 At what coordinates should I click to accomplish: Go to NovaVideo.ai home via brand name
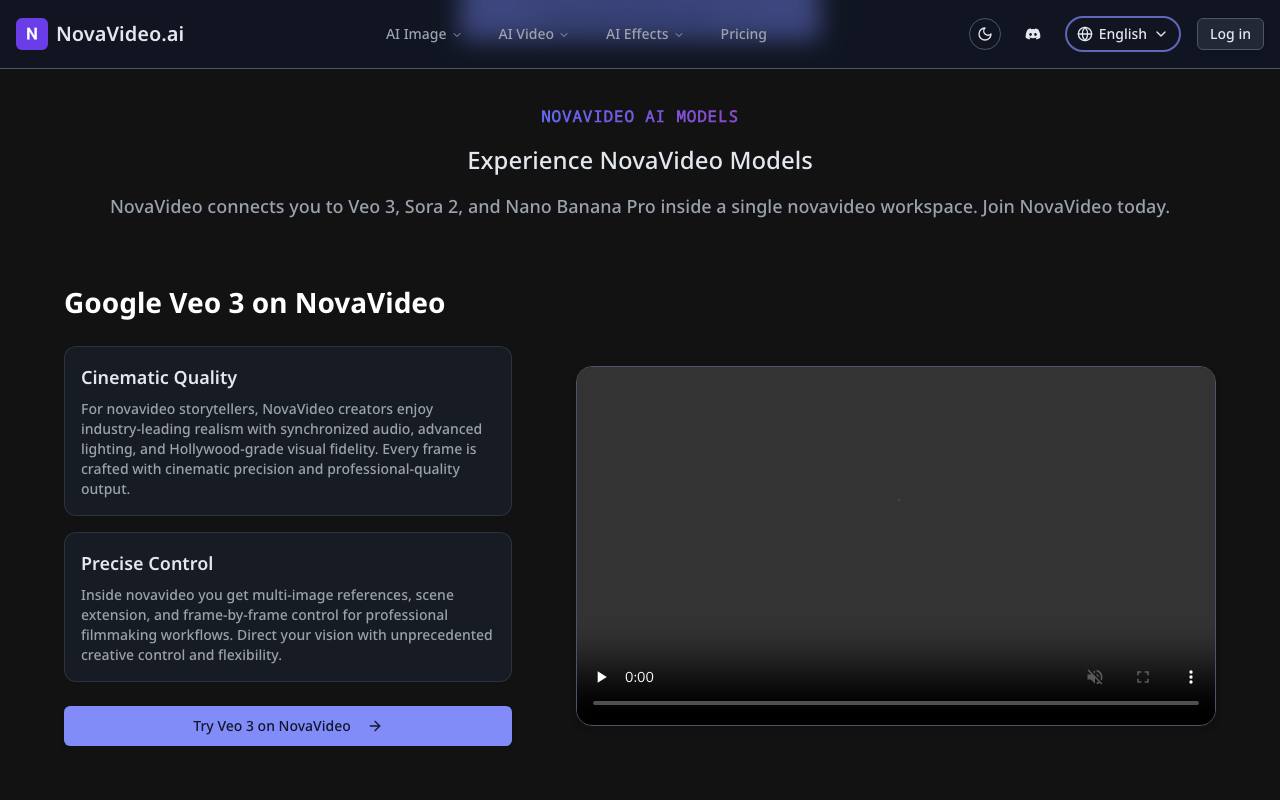pos(120,34)
